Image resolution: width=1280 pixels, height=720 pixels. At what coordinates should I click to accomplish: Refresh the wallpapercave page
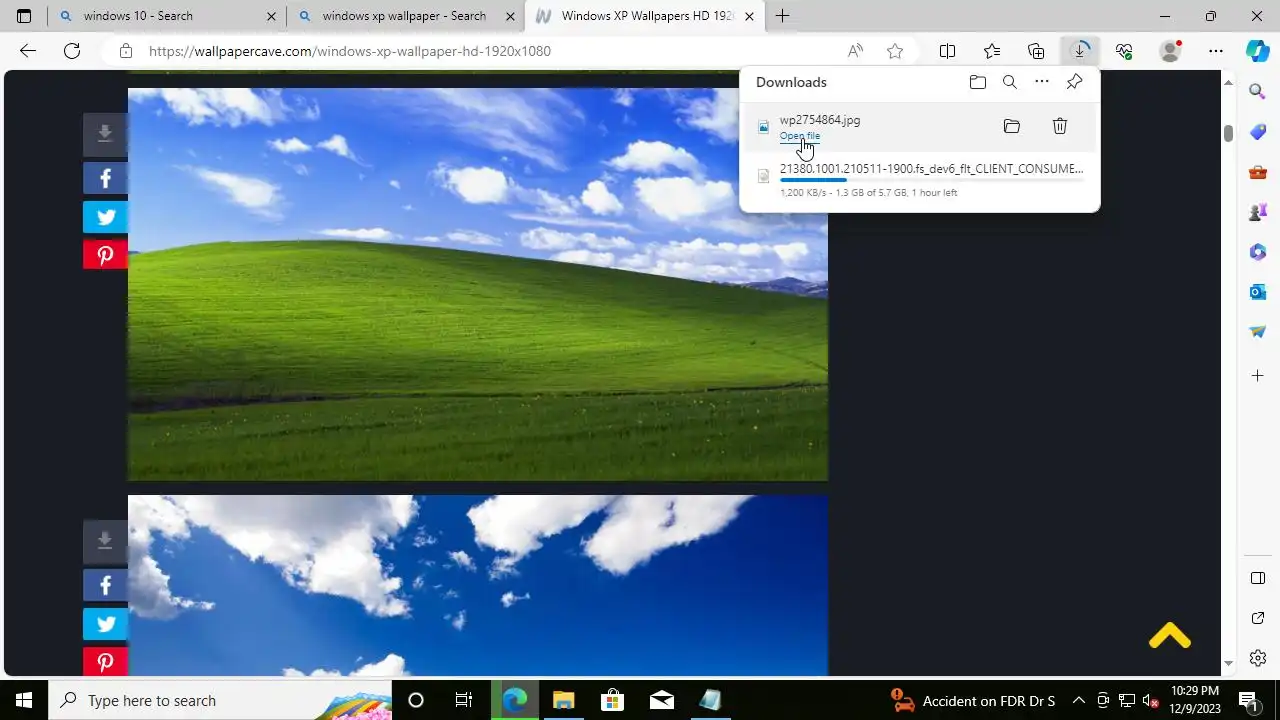(72, 51)
